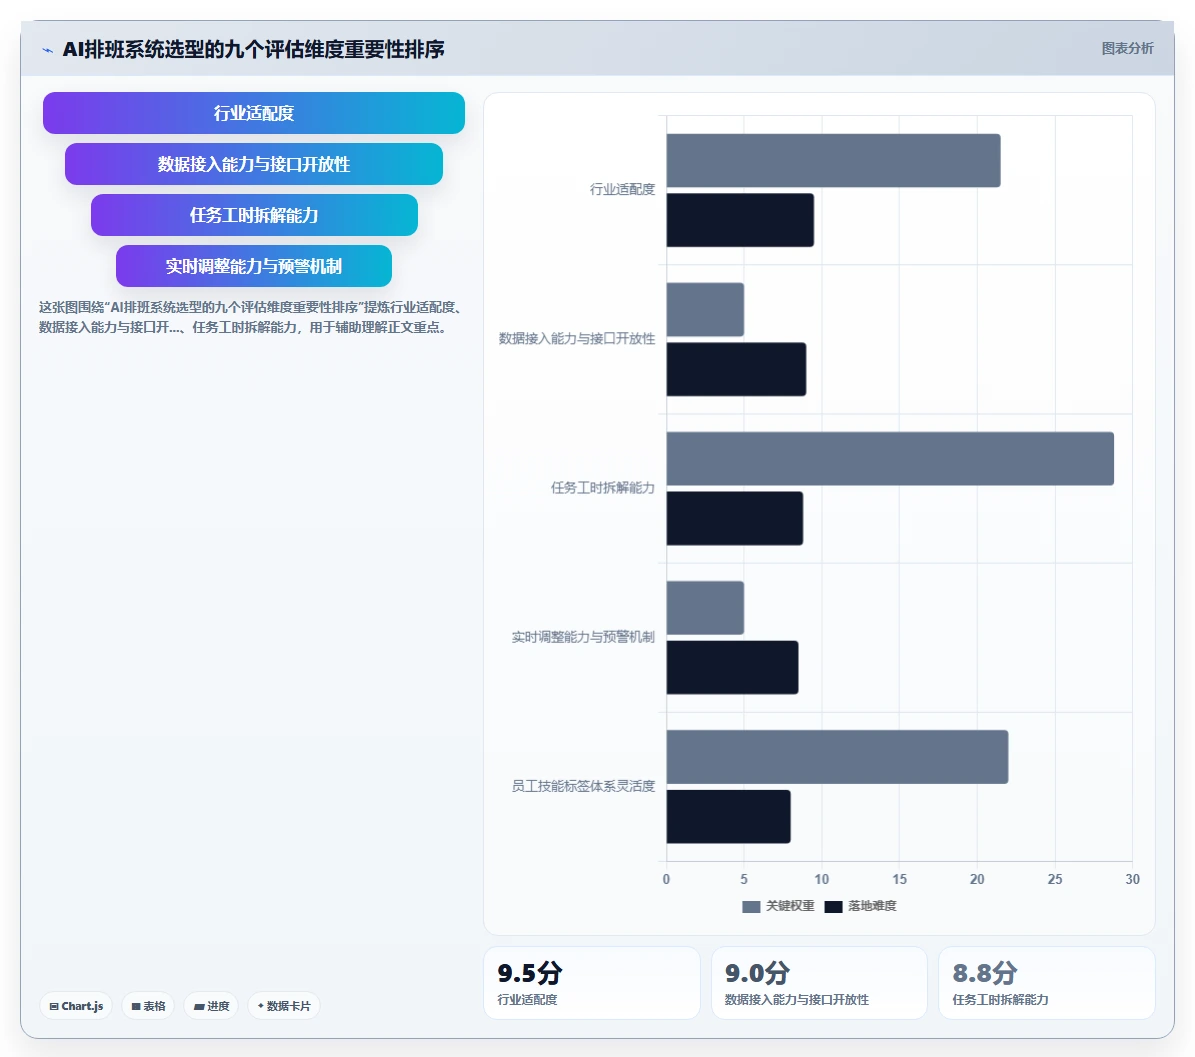Click the 9.5分 行业适配度 score card
Screen dimensions: 1195x1057
(591, 983)
